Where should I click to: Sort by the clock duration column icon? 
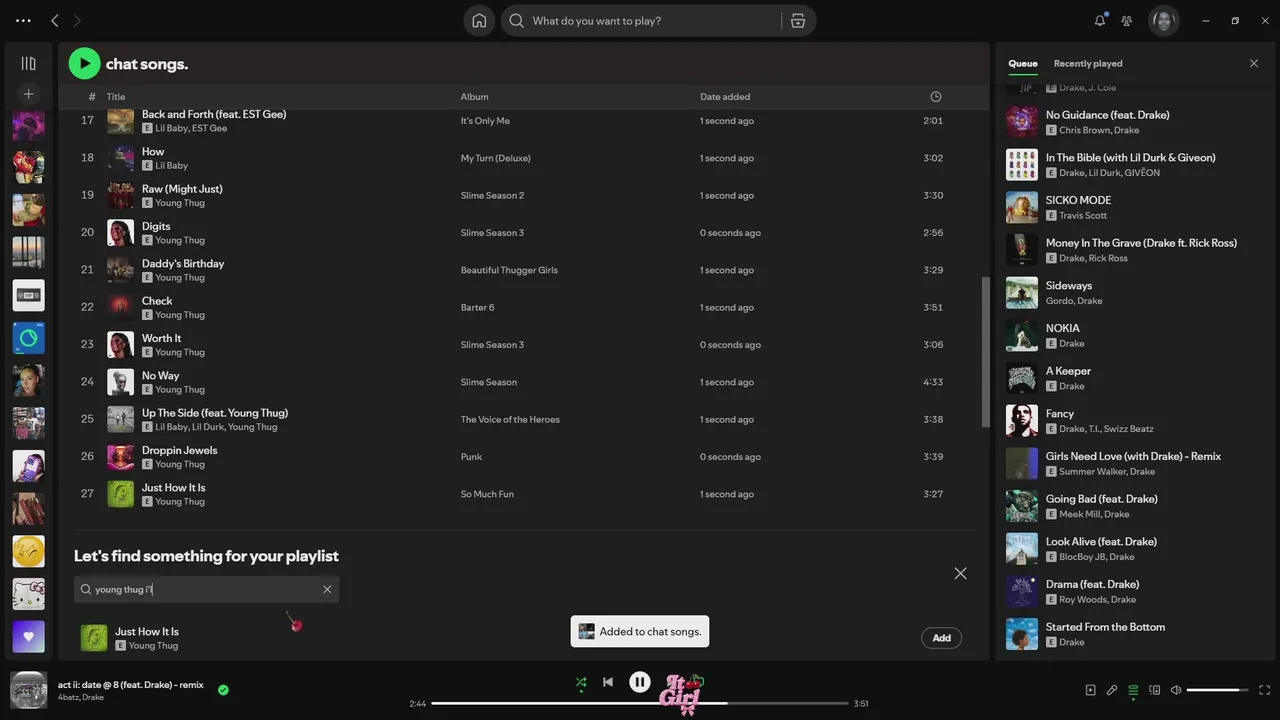pos(936,97)
